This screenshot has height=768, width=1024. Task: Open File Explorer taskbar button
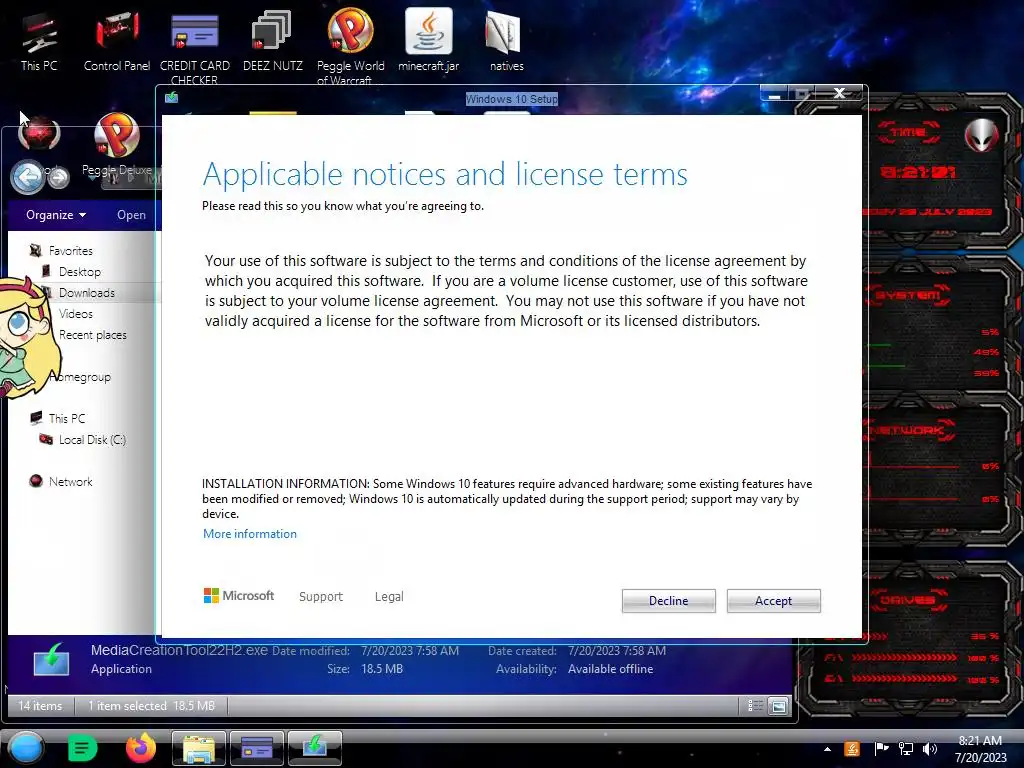[x=199, y=748]
